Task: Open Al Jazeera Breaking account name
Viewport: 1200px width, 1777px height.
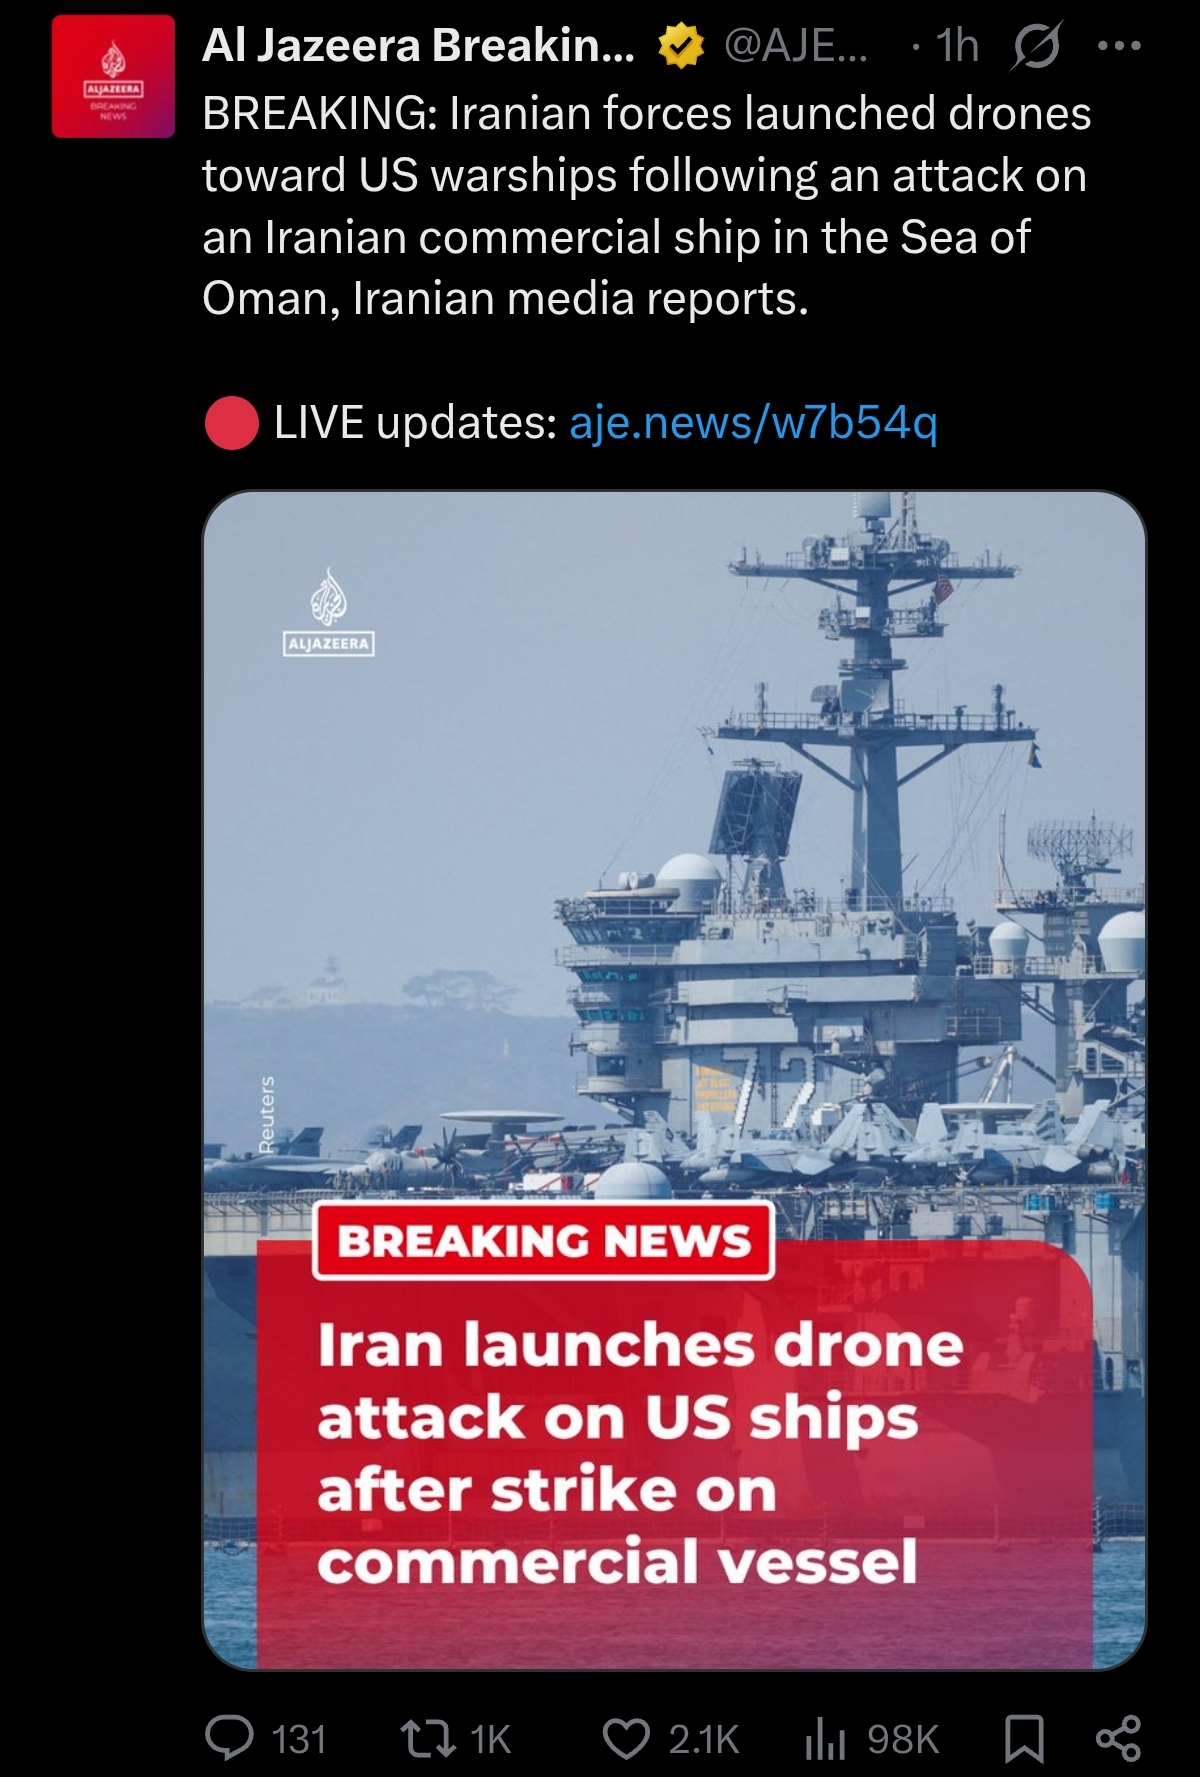Action: pos(418,46)
